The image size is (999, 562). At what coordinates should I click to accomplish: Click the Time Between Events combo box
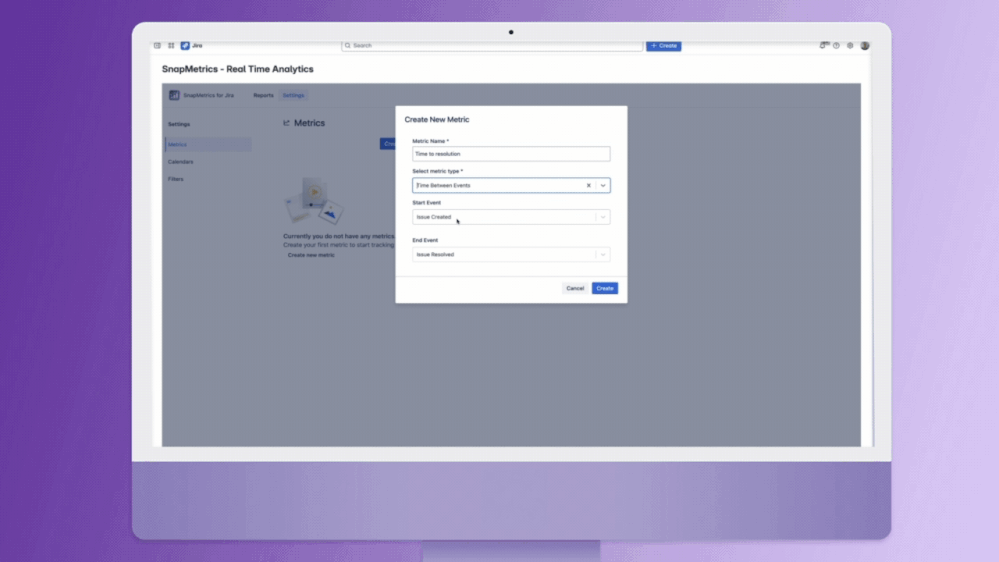coord(511,185)
